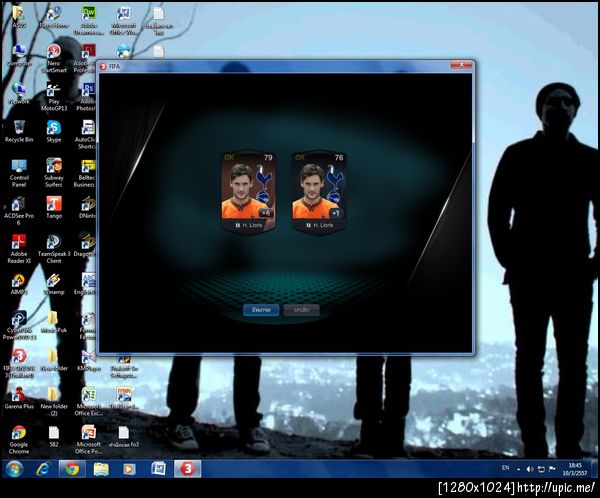Switch to Chrome in the taskbar
Image resolution: width=600 pixels, height=498 pixels.
[x=72, y=469]
